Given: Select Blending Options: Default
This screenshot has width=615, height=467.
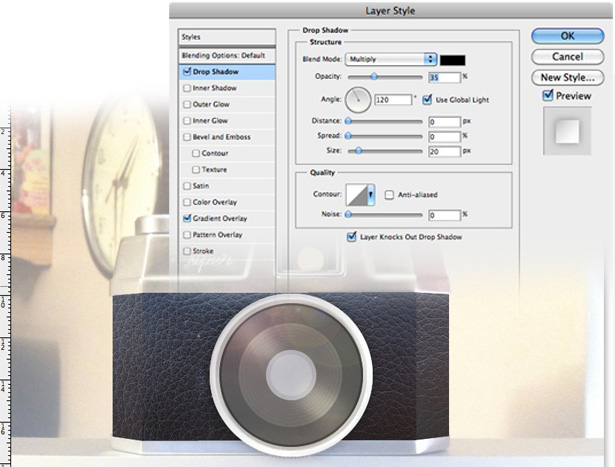Looking at the screenshot, I should (x=227, y=55).
